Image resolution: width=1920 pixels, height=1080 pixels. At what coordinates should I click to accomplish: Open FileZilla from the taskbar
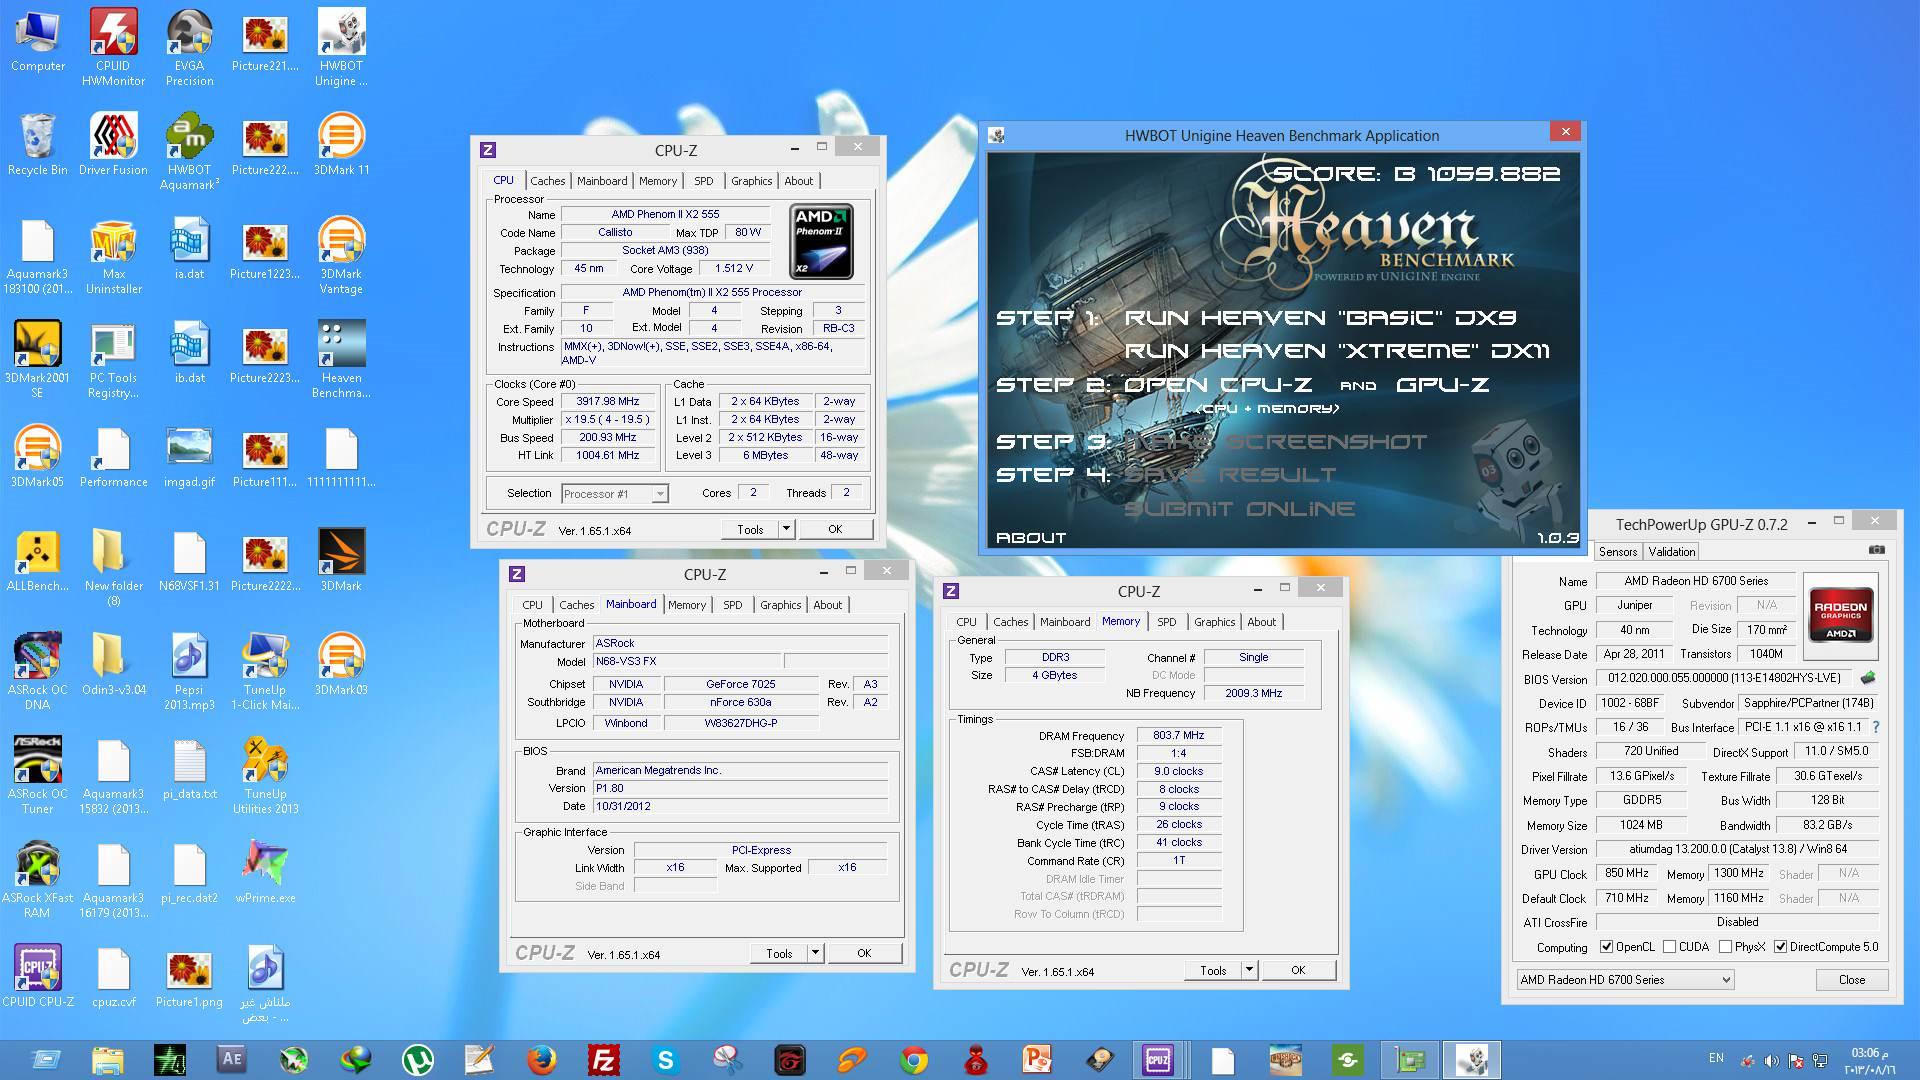coord(604,1059)
